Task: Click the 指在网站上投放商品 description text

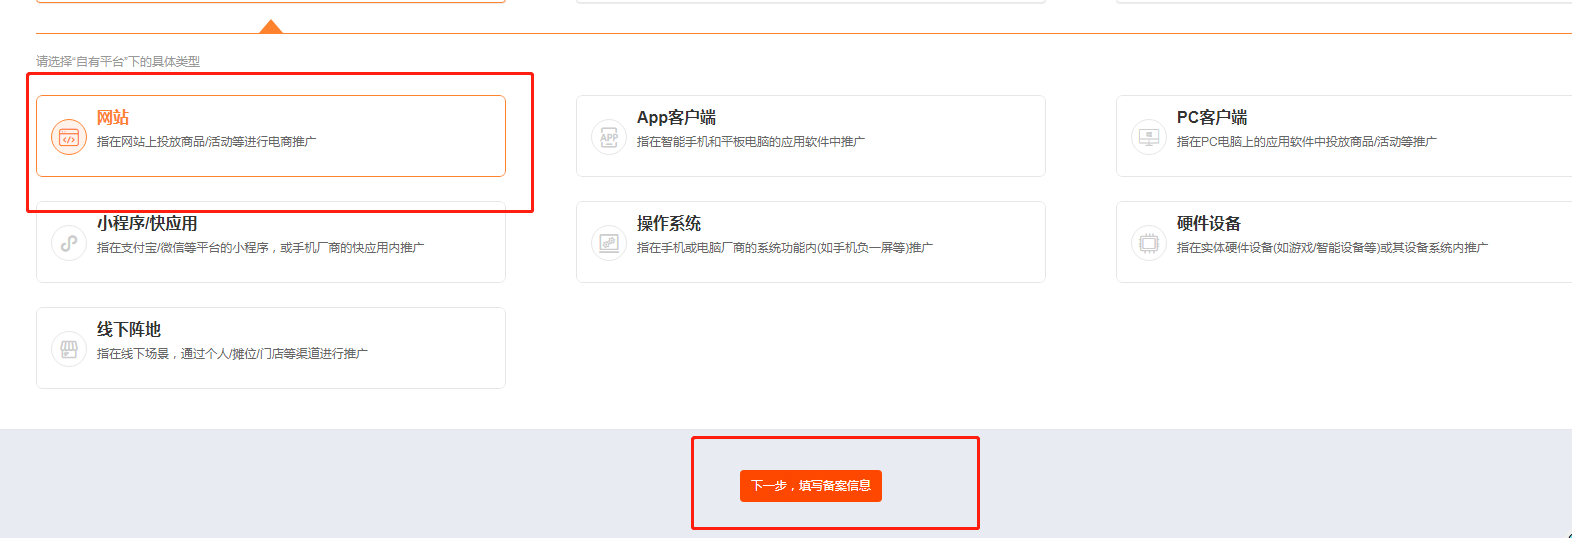Action: (206, 142)
